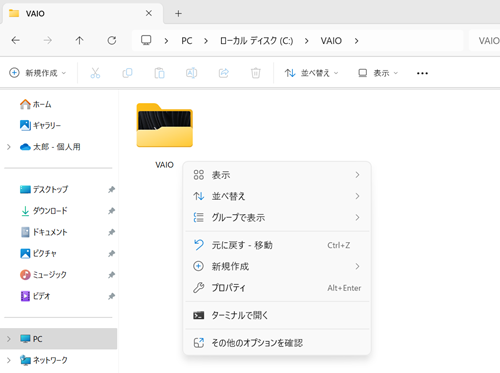Click pin icon next to ビデオ
This screenshot has width=500, height=373.
(111, 296)
